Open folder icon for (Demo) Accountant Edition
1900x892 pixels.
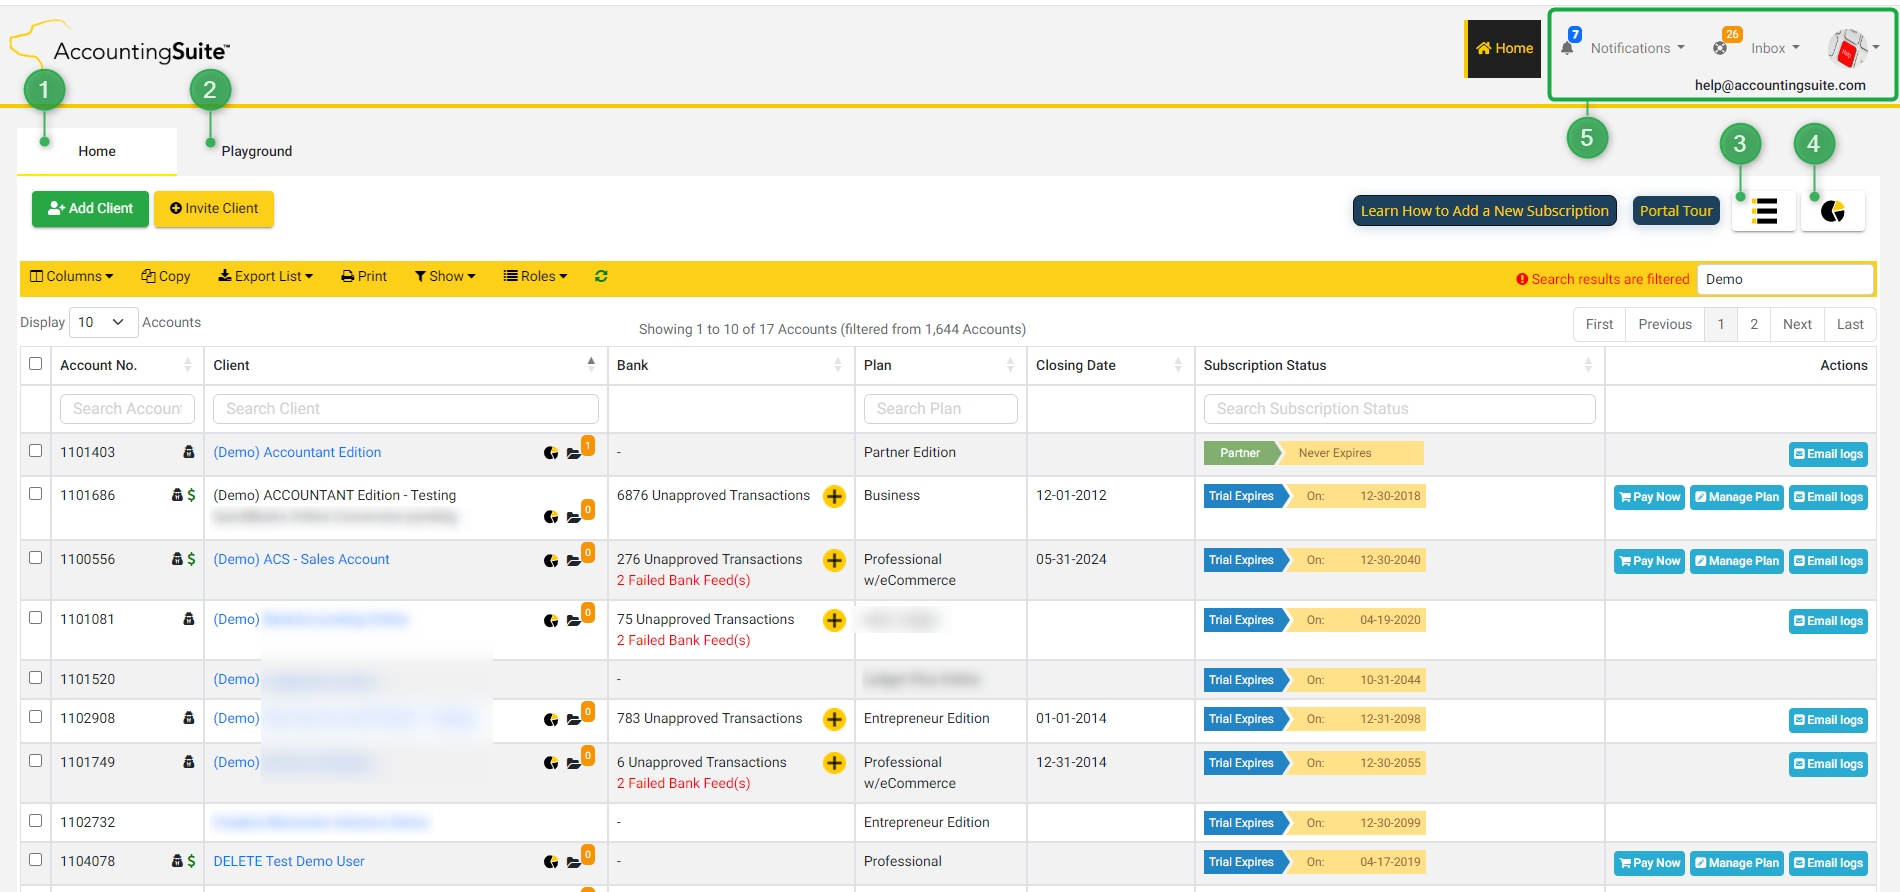click(574, 453)
